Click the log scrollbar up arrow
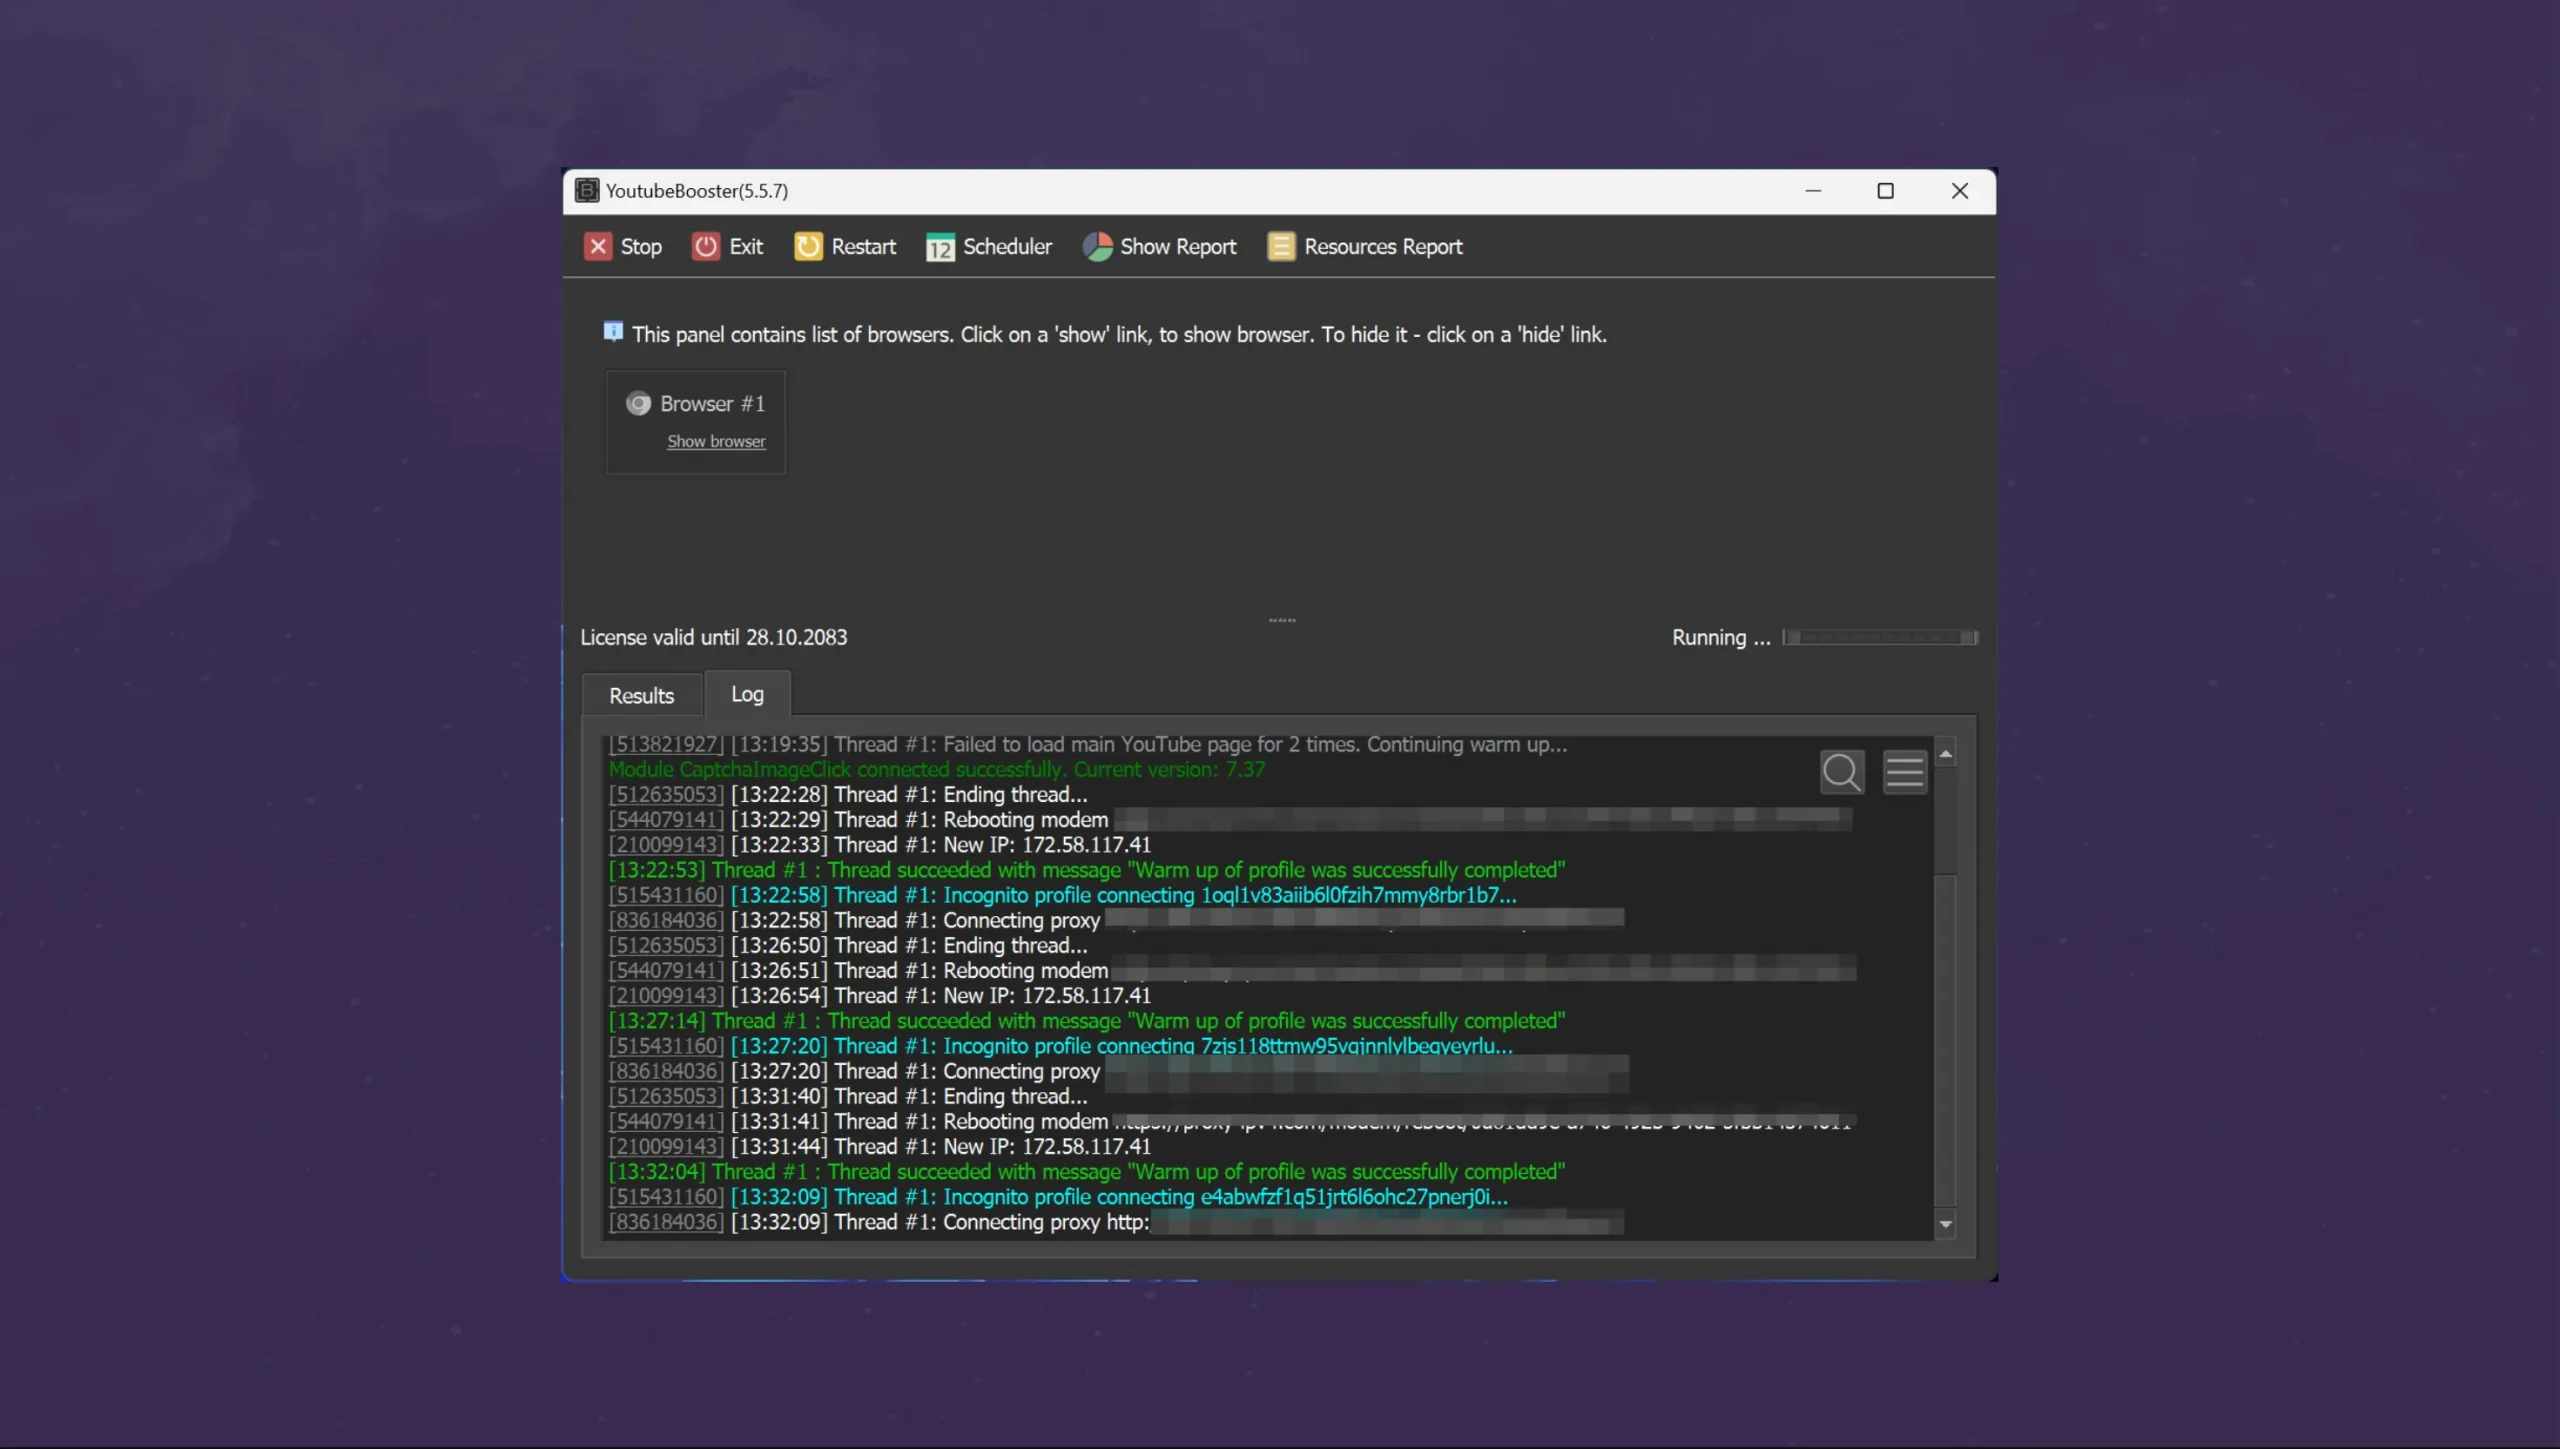 click(1945, 754)
